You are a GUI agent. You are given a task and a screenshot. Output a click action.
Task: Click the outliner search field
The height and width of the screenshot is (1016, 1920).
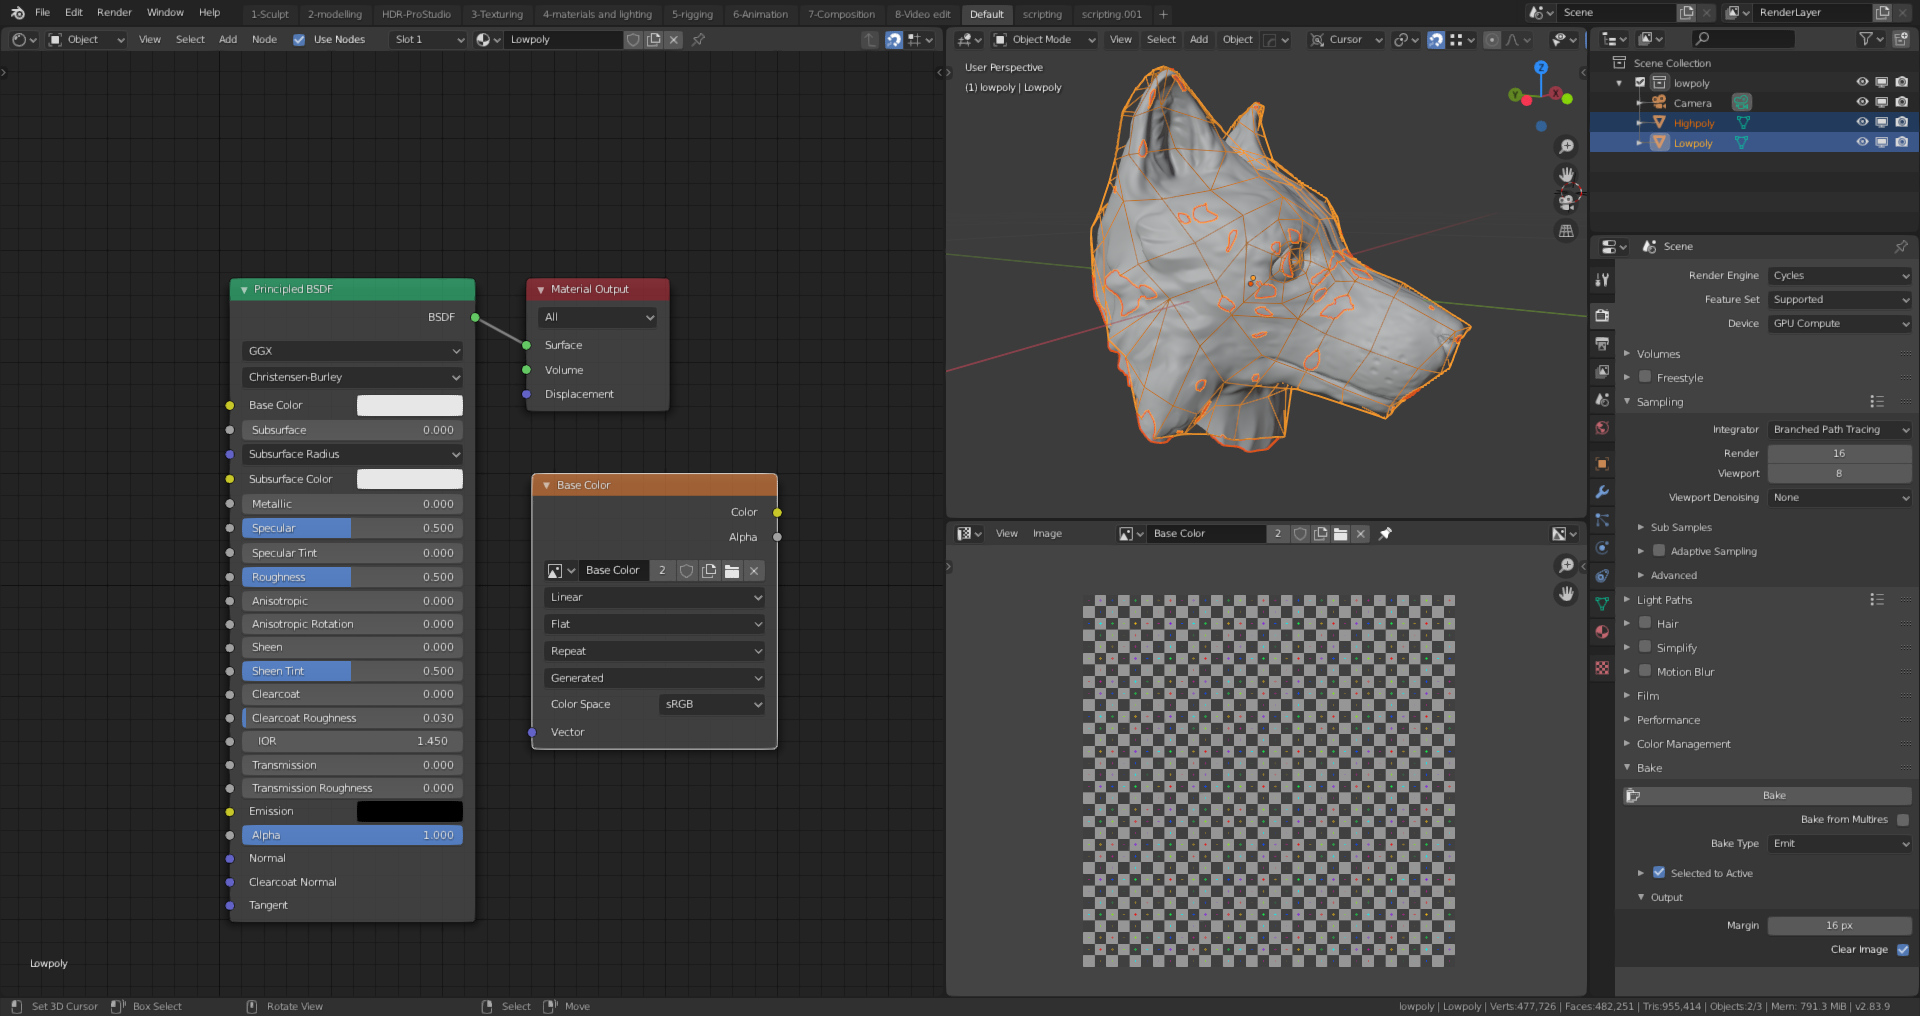(x=1743, y=38)
